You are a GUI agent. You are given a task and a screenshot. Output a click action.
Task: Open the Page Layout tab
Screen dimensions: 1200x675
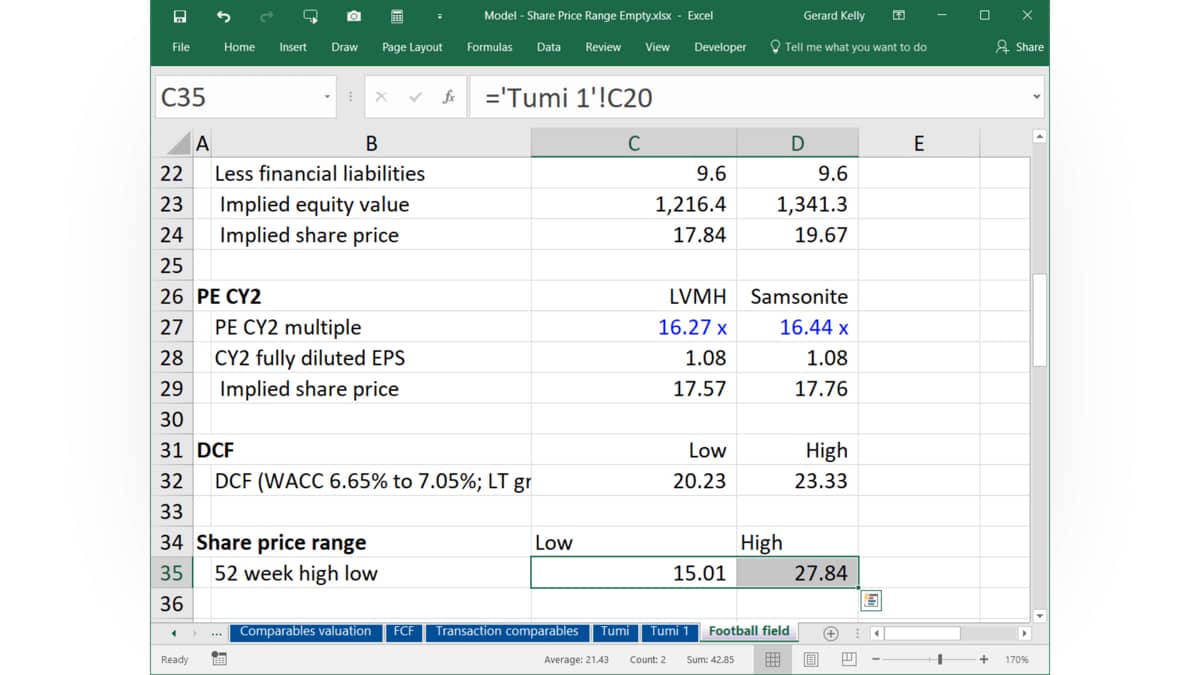coord(412,47)
